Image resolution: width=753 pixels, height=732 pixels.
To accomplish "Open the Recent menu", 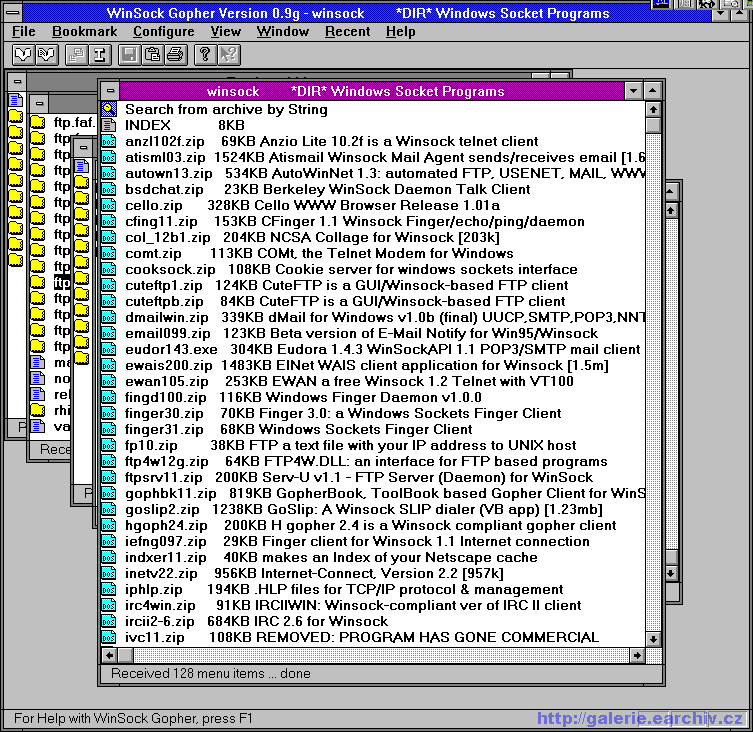I will tap(347, 32).
